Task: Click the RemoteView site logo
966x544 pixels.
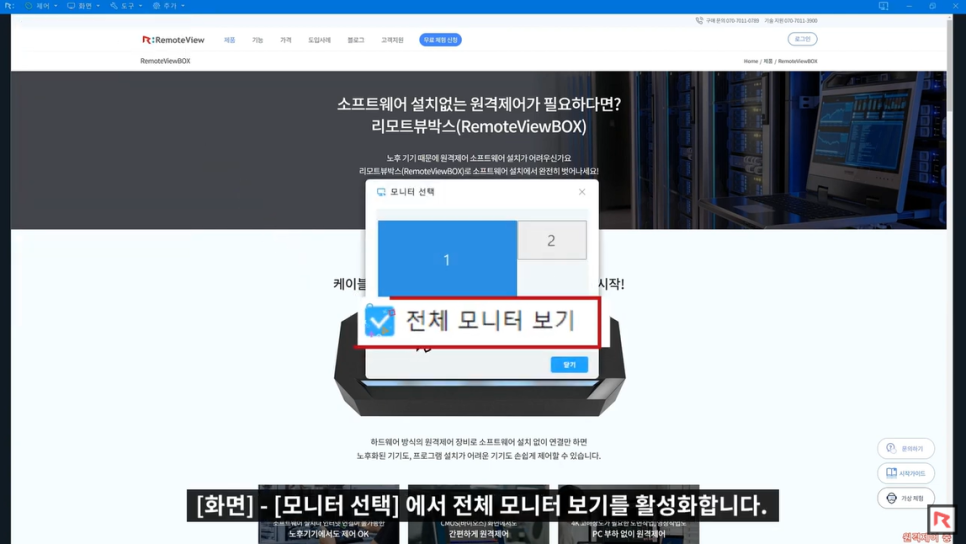Action: [x=173, y=39]
